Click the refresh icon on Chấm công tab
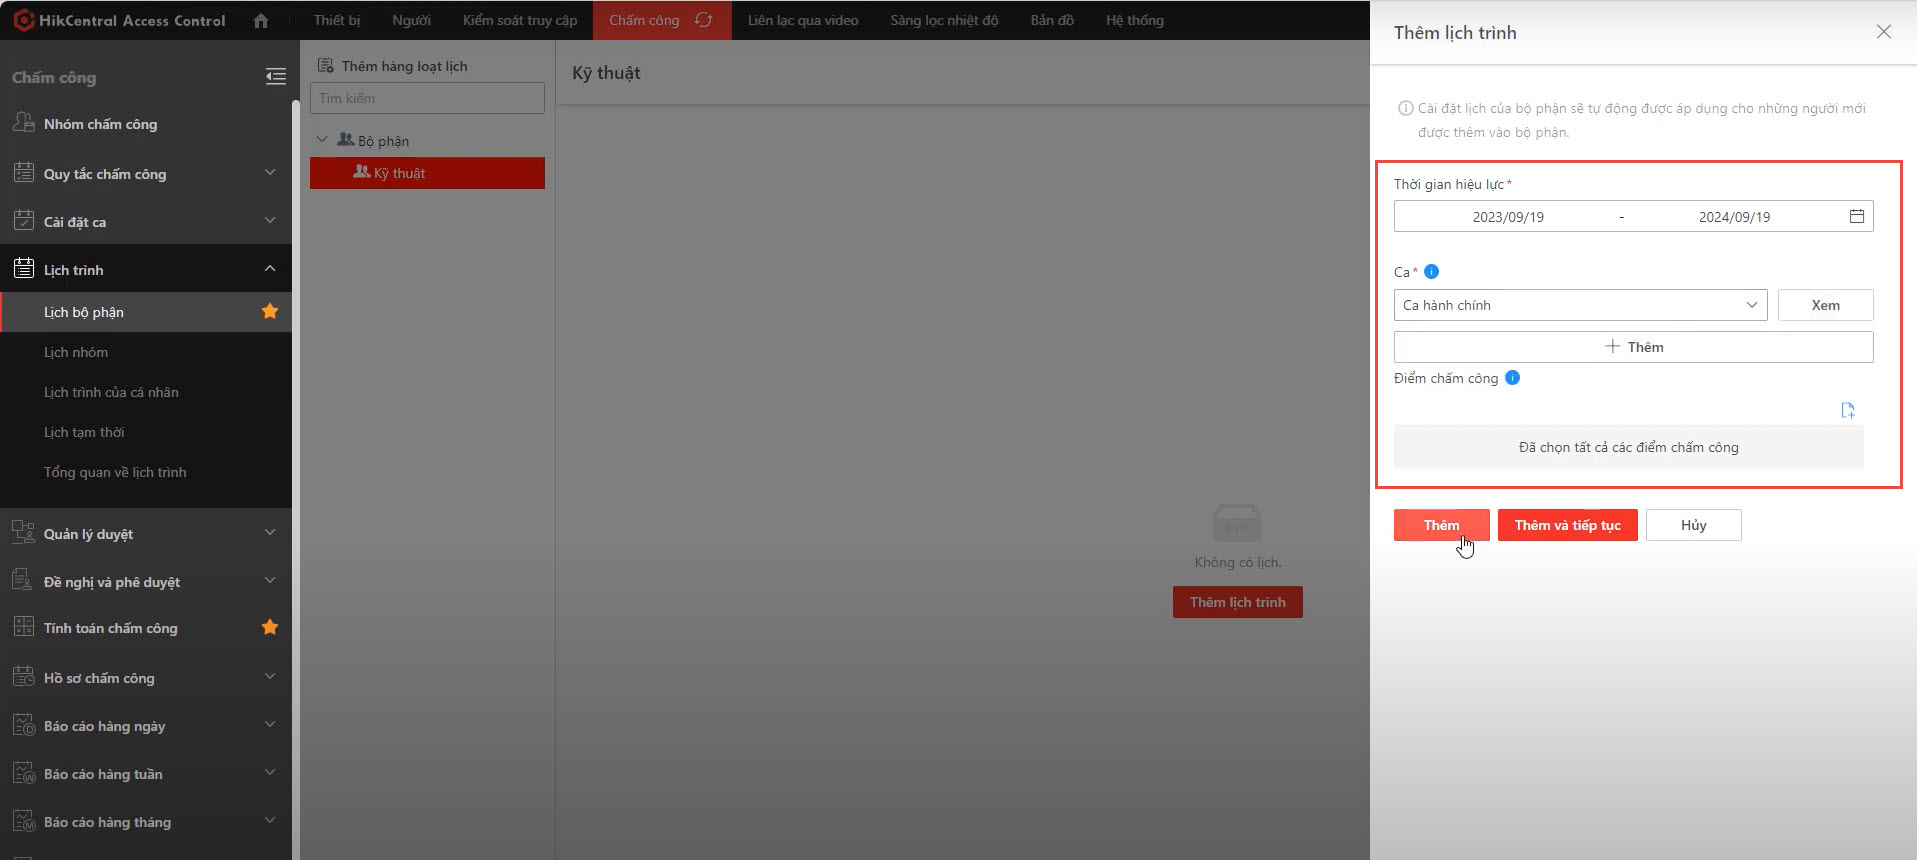 tap(704, 20)
